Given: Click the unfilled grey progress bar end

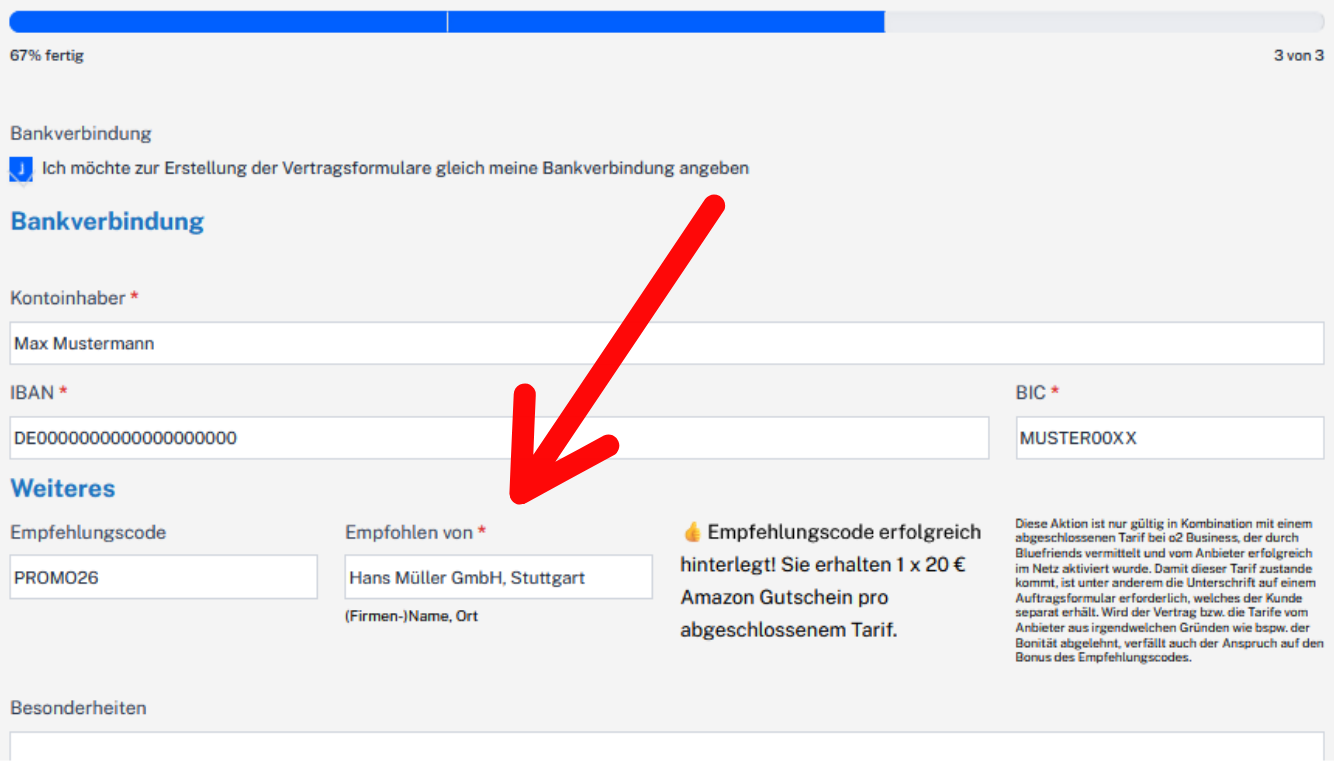Looking at the screenshot, I should tap(1104, 22).
